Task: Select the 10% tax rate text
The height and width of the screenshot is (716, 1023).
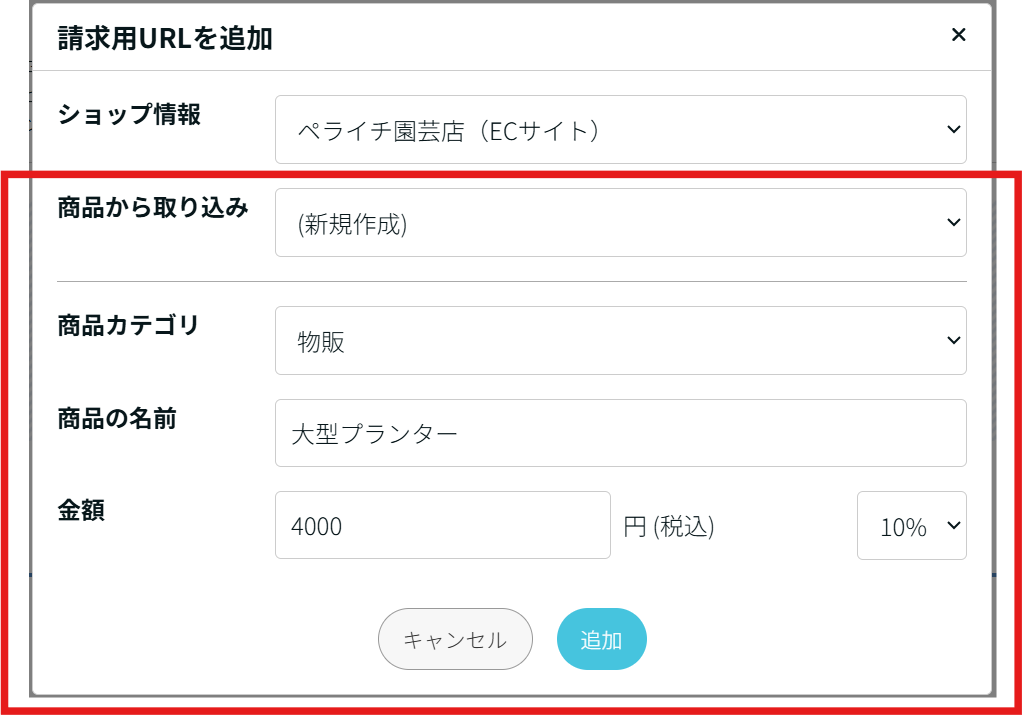Action: click(902, 527)
